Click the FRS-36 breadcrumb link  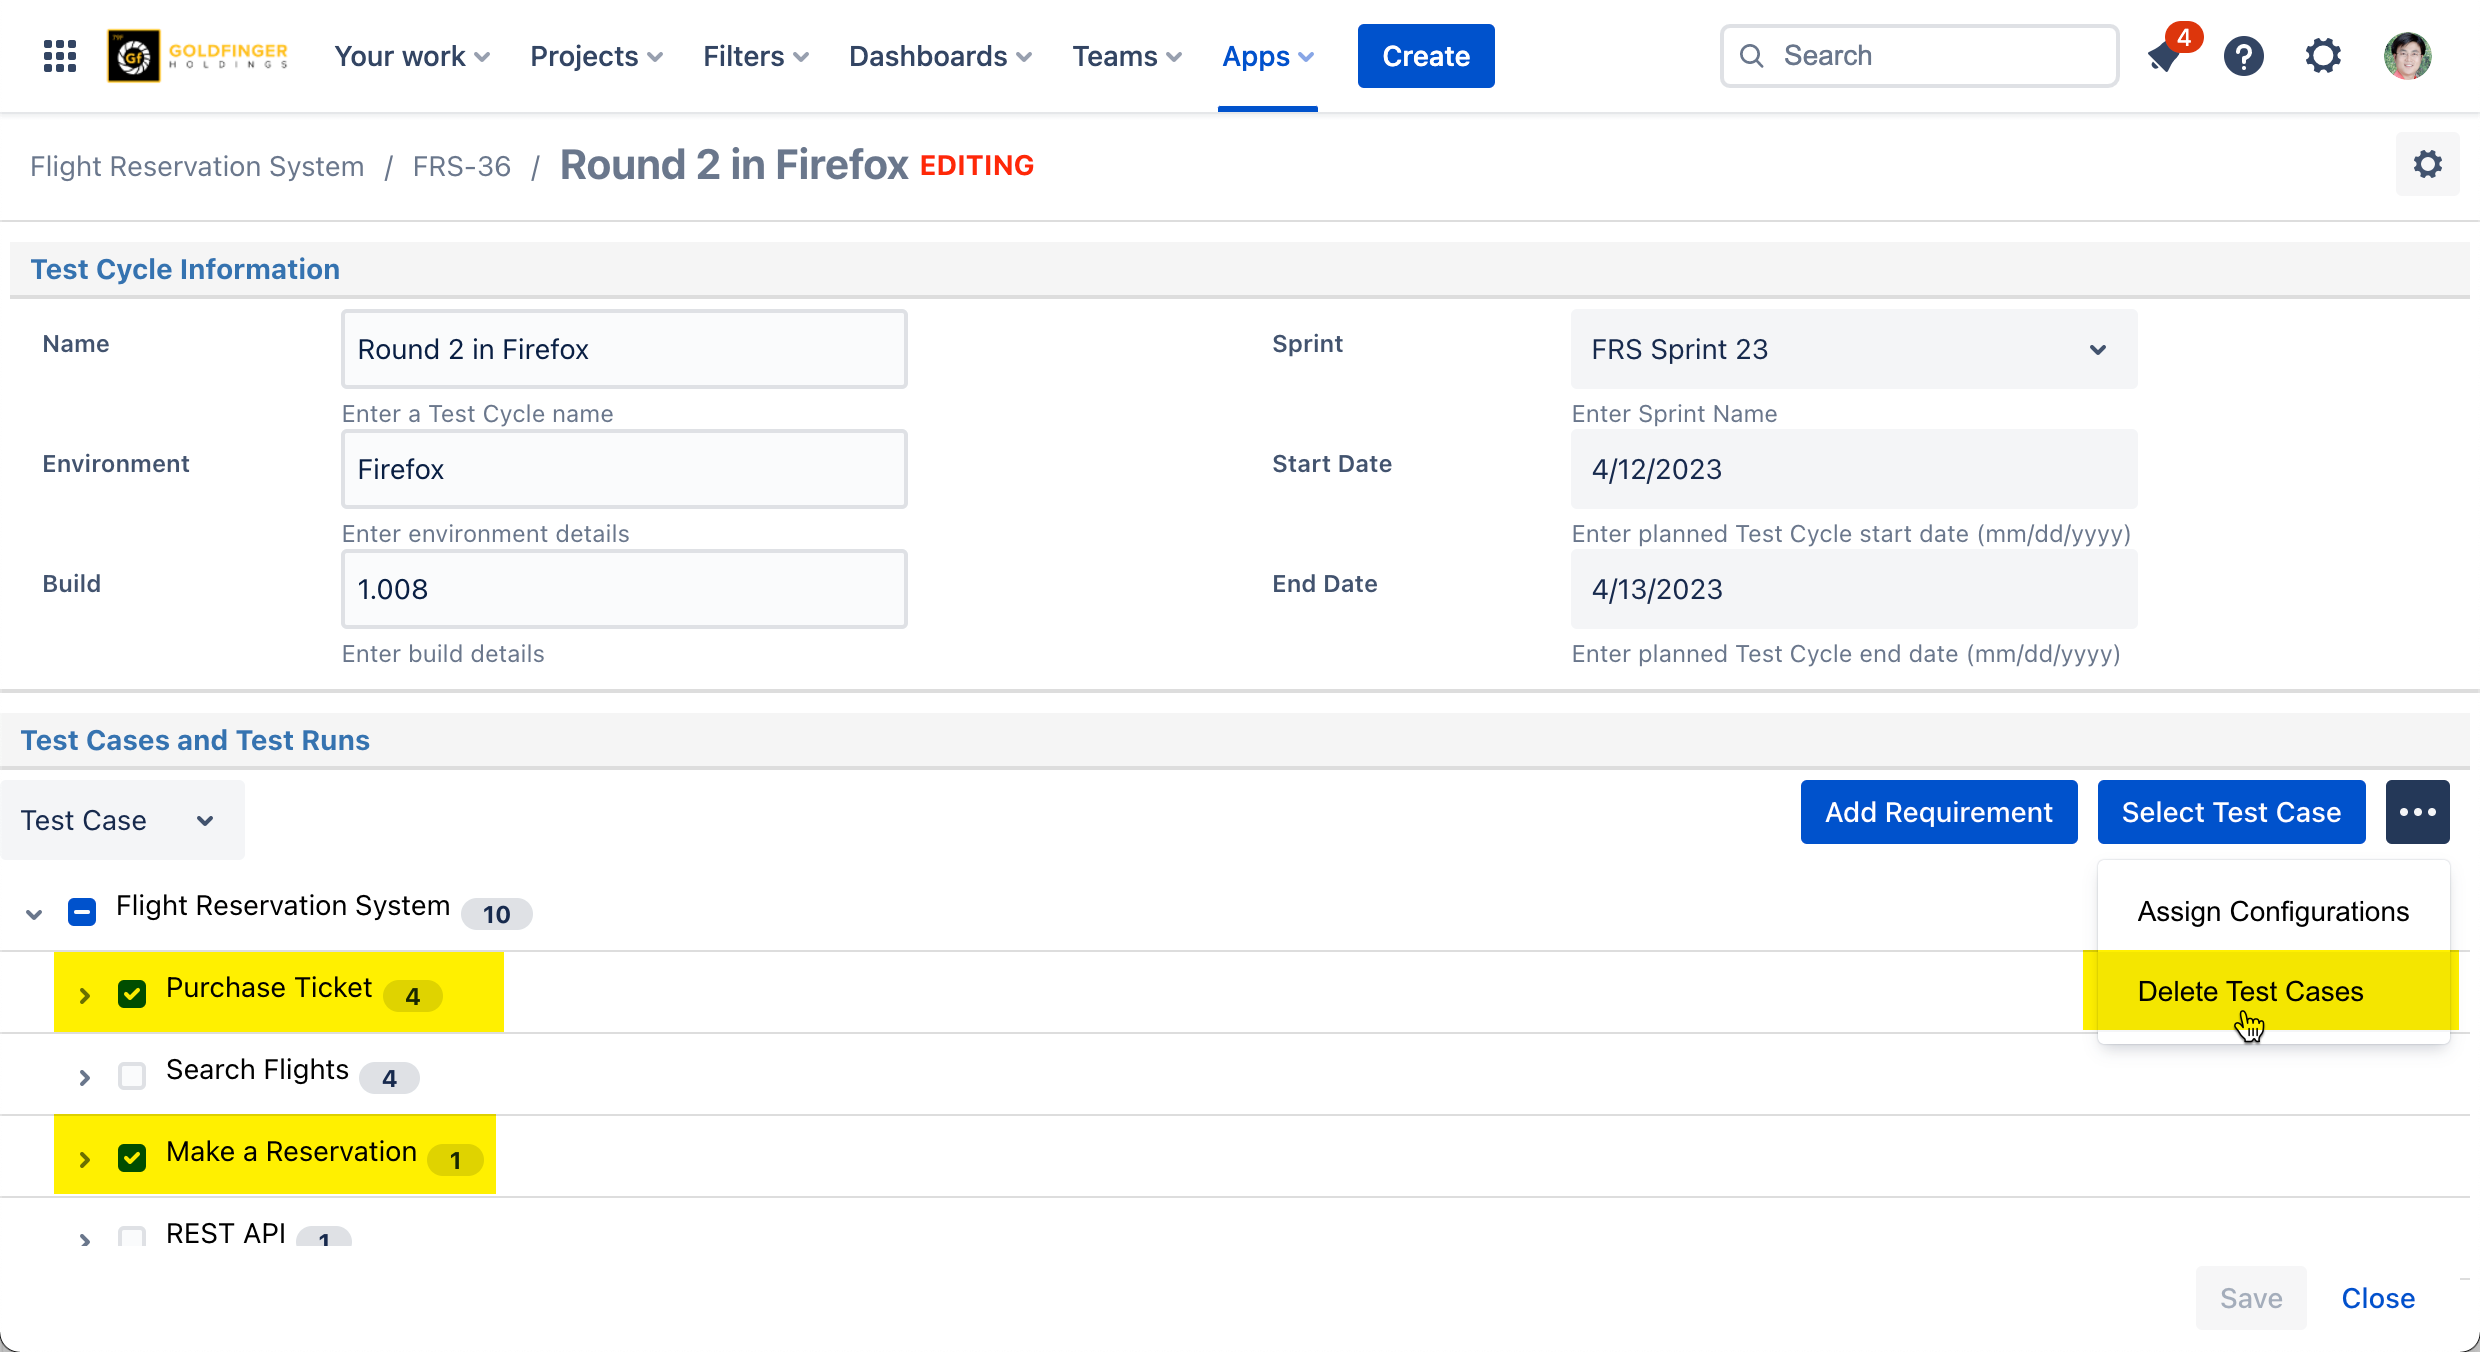point(461,166)
